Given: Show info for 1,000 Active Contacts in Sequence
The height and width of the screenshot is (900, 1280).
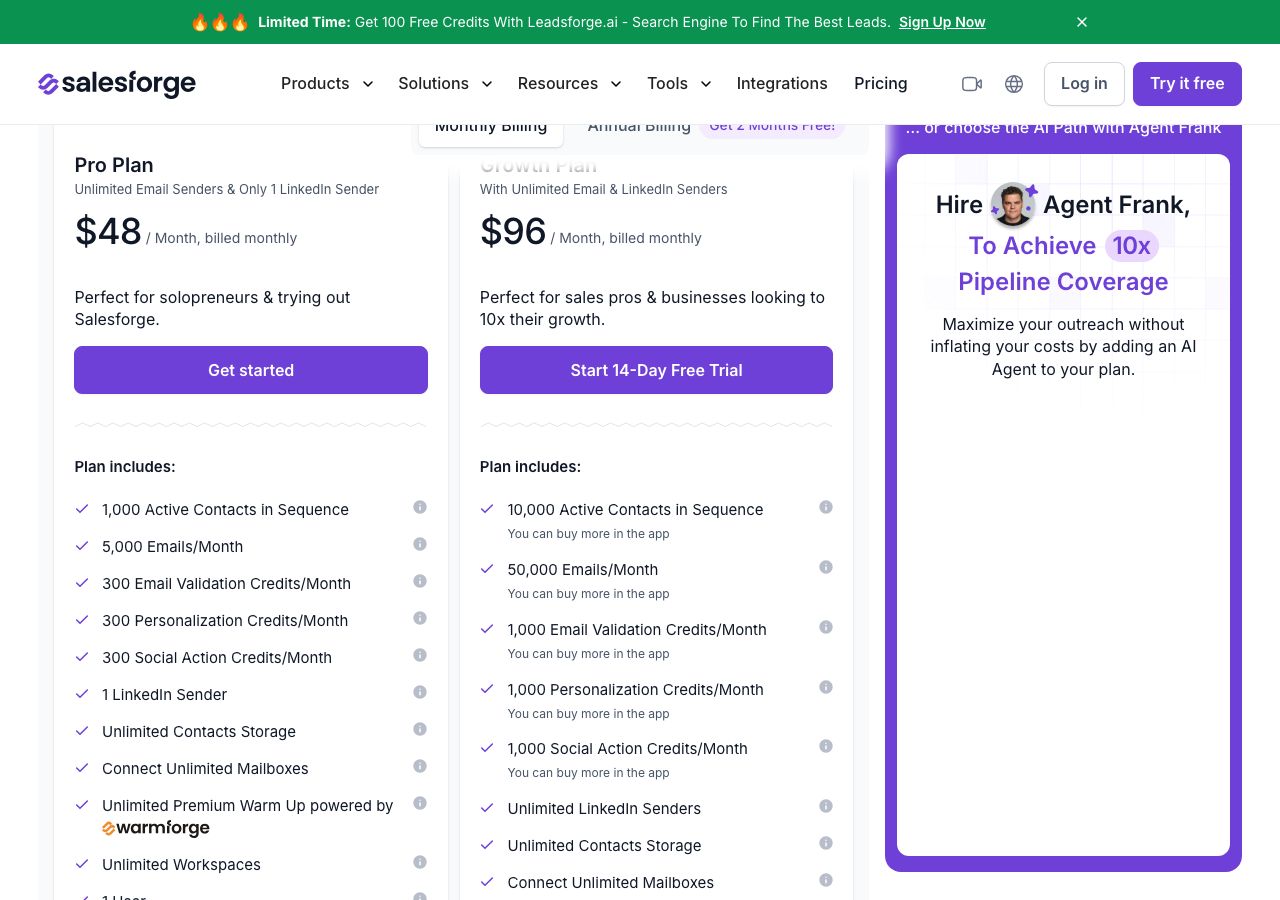Looking at the screenshot, I should tap(420, 507).
